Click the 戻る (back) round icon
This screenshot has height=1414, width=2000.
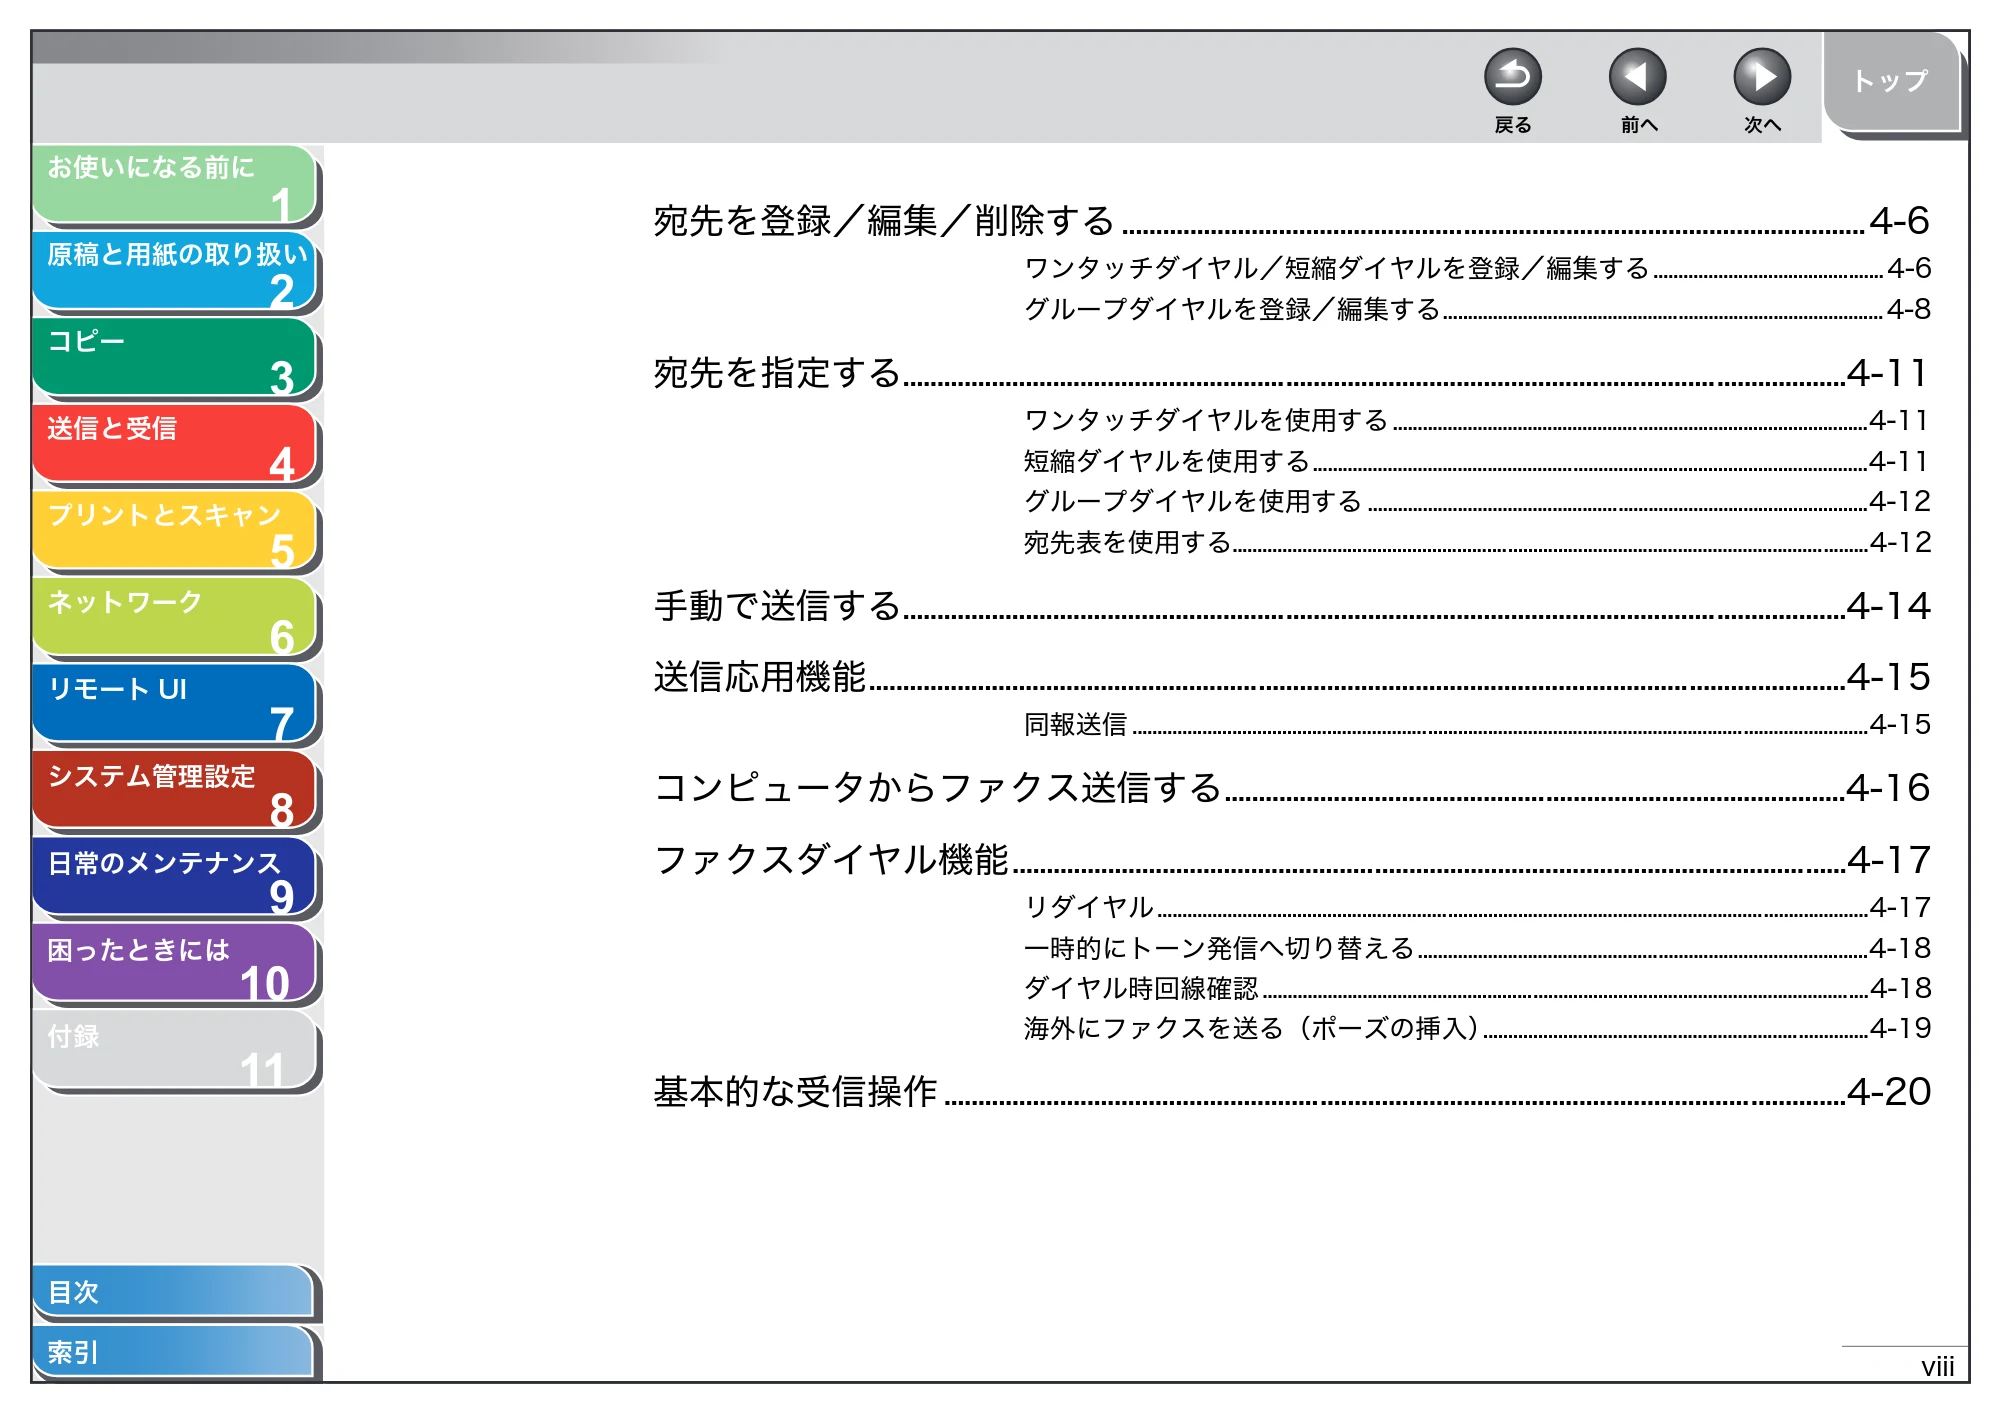click(x=1512, y=77)
